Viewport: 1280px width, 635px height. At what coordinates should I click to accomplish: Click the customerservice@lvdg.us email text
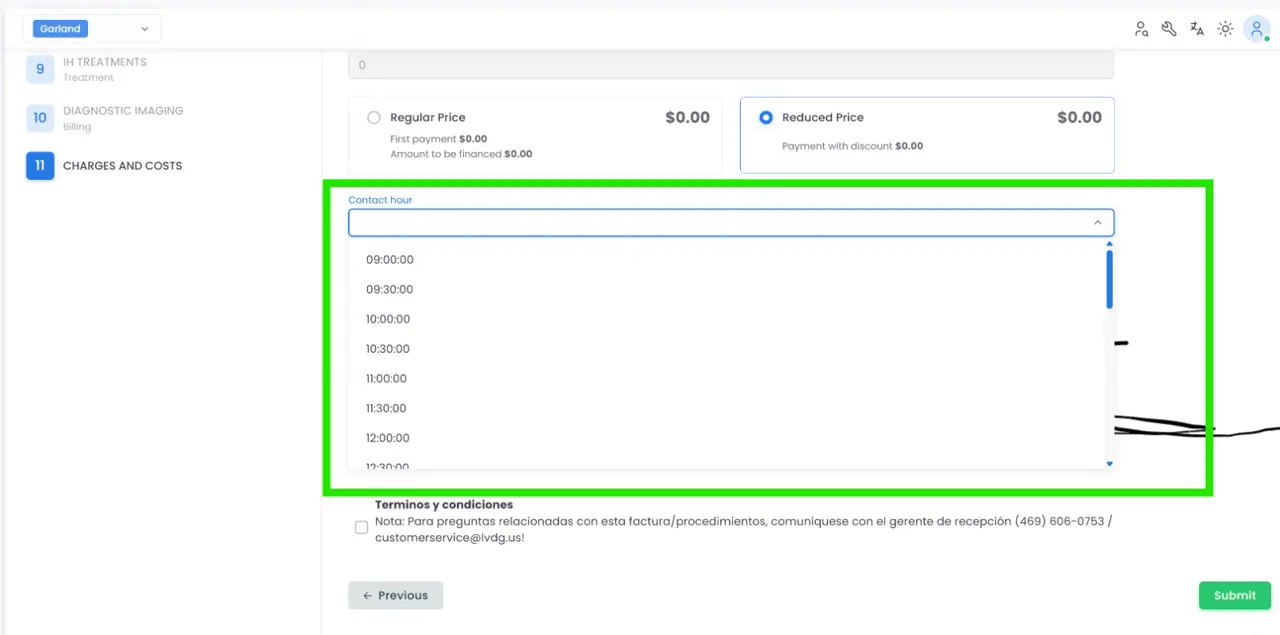[450, 537]
